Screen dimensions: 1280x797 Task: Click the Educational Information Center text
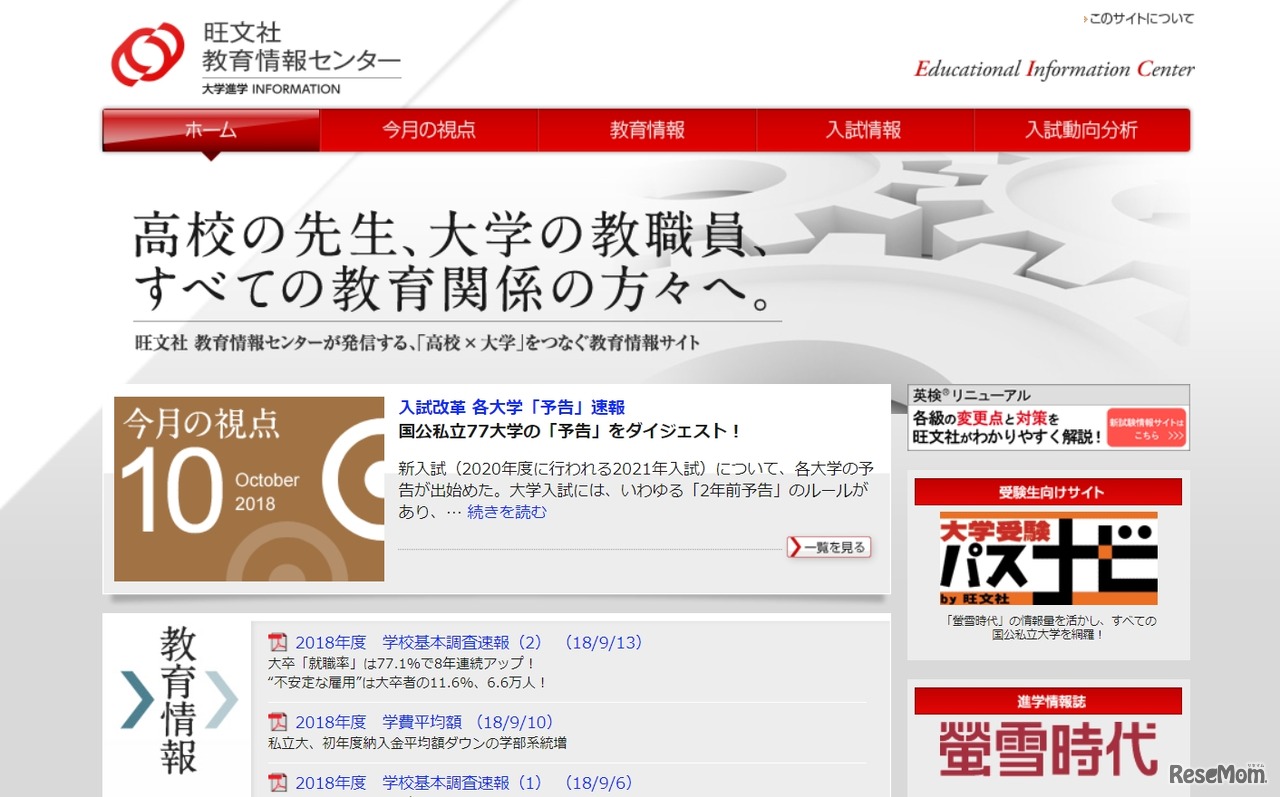tap(1054, 69)
